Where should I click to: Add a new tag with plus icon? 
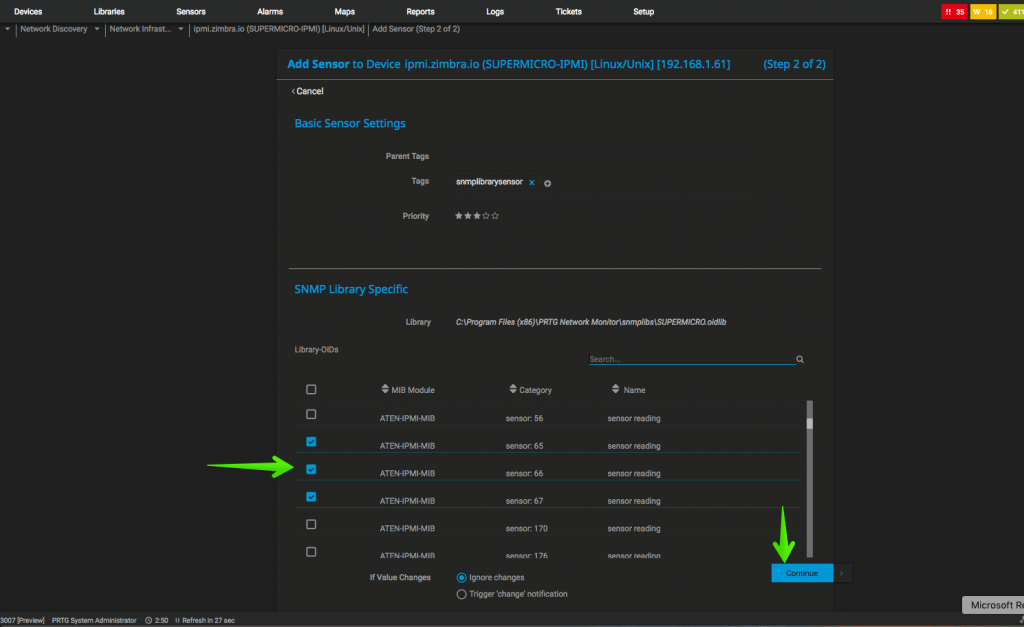(547, 184)
